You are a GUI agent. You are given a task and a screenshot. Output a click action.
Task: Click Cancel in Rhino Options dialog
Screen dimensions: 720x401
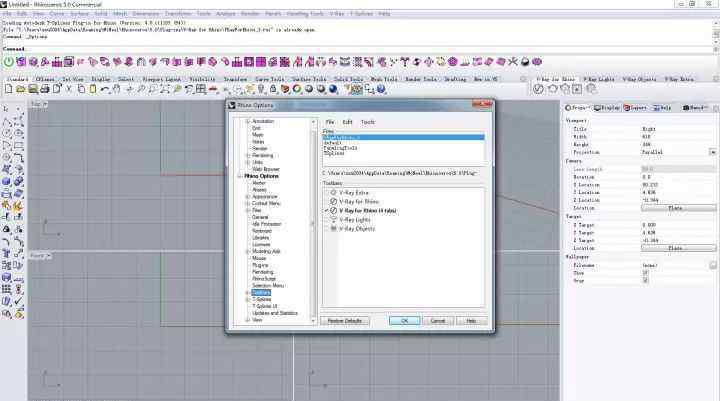coord(438,321)
